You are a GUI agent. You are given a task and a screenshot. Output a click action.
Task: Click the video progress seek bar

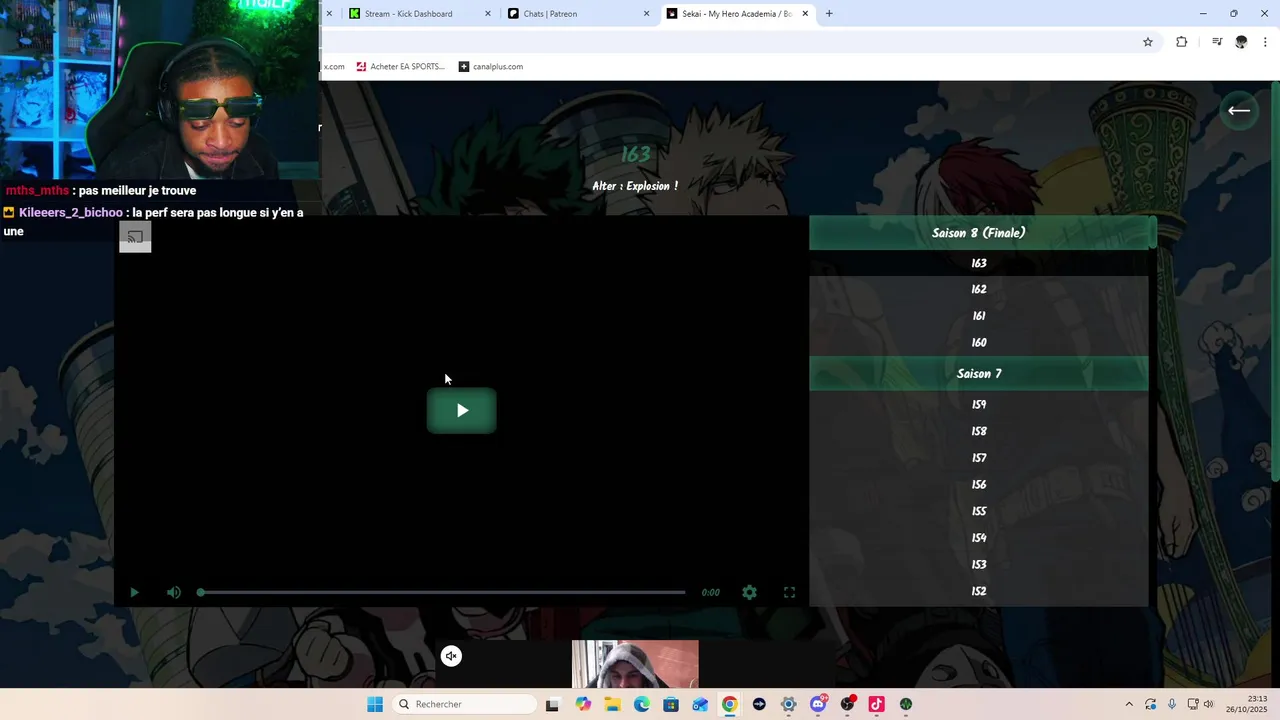[x=443, y=592]
